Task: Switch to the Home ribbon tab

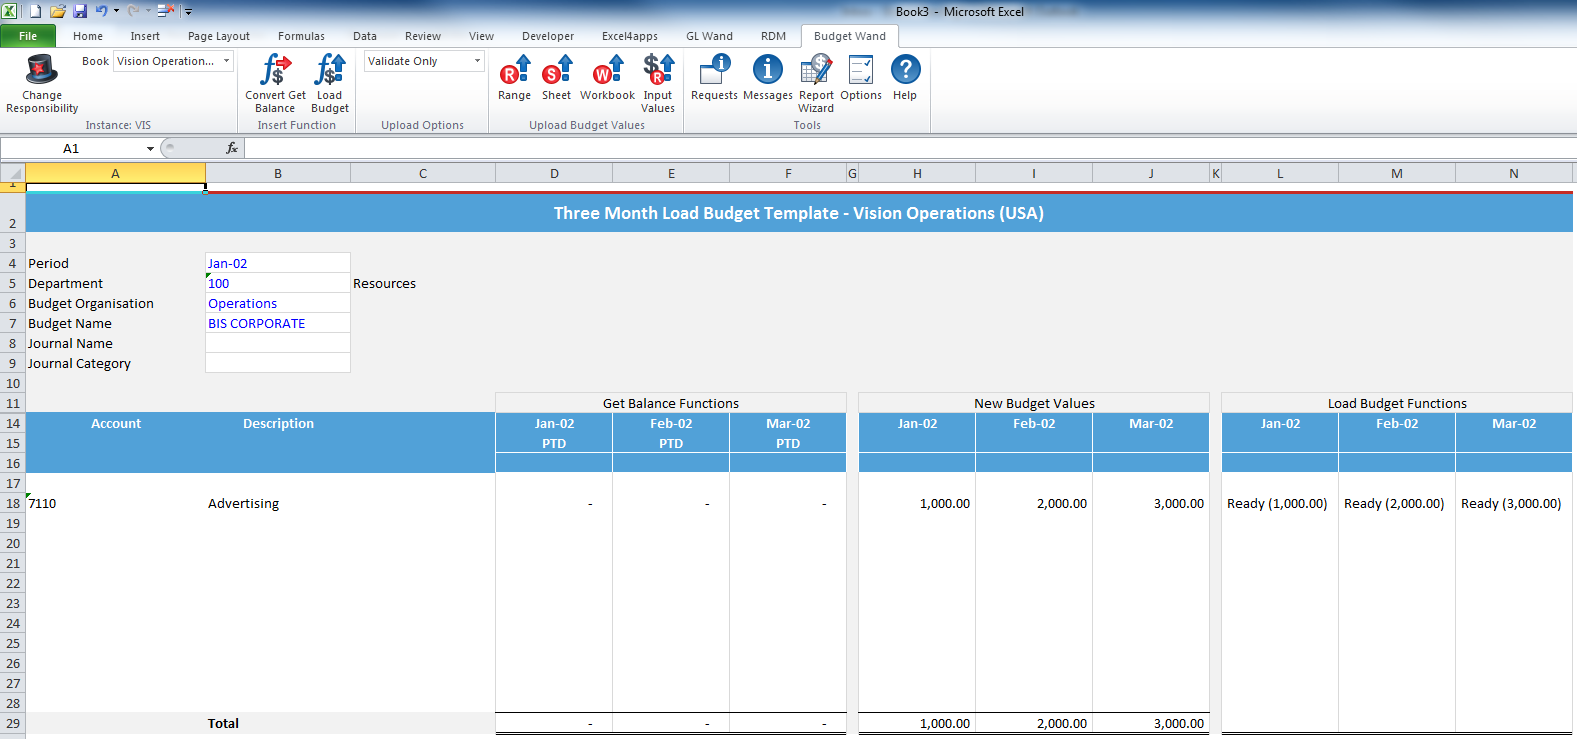Action: 88,36
